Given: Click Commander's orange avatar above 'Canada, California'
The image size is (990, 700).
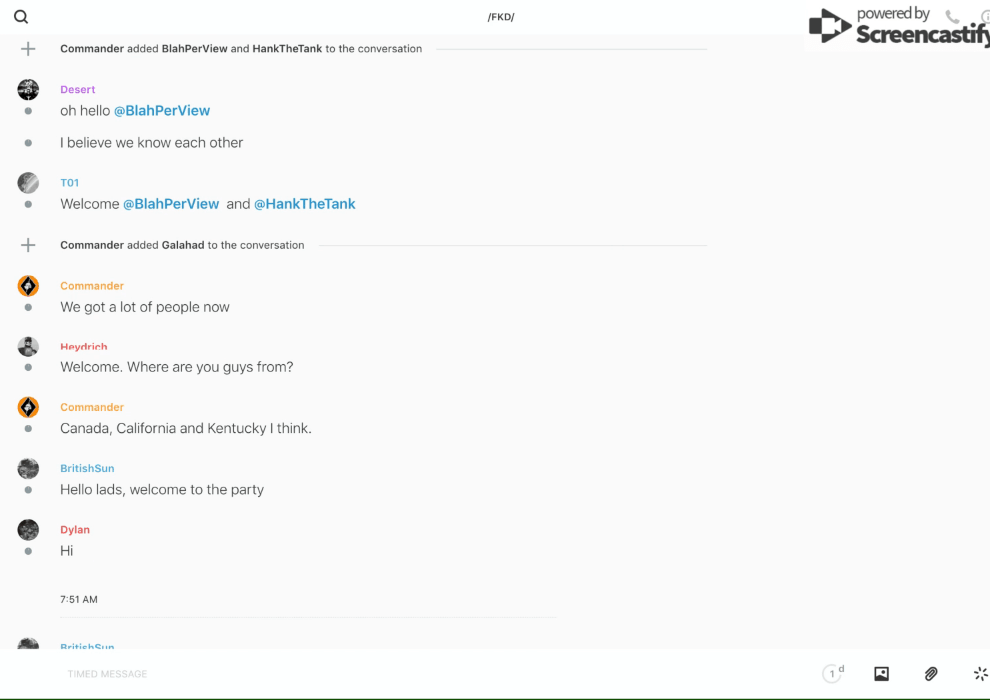Looking at the screenshot, I should [28, 407].
